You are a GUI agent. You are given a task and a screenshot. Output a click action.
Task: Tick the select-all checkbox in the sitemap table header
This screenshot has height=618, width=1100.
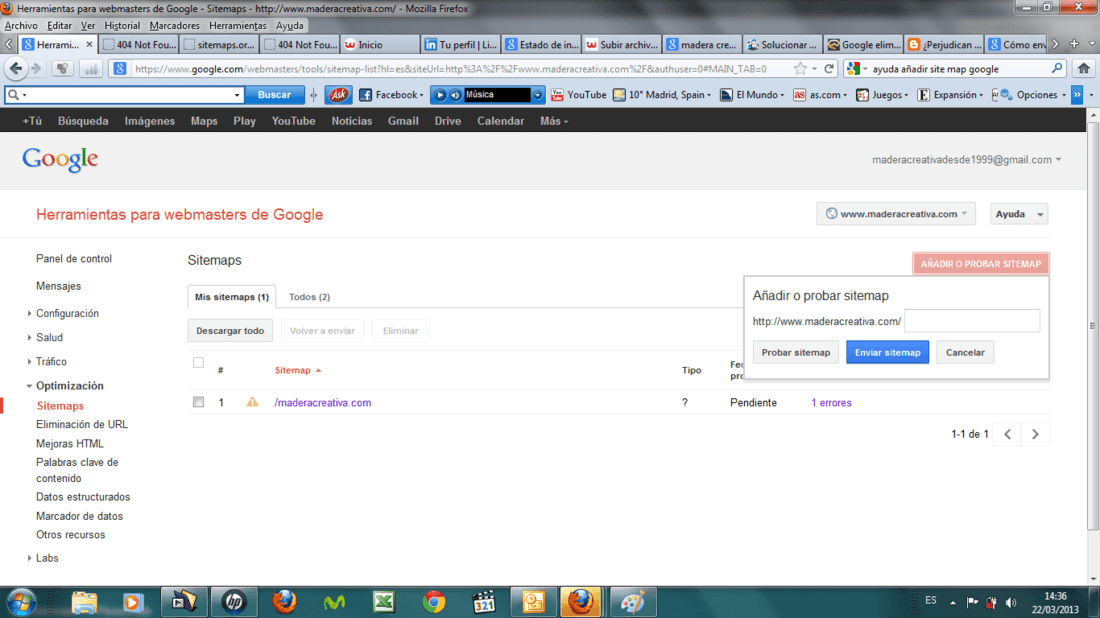pyautogui.click(x=199, y=363)
